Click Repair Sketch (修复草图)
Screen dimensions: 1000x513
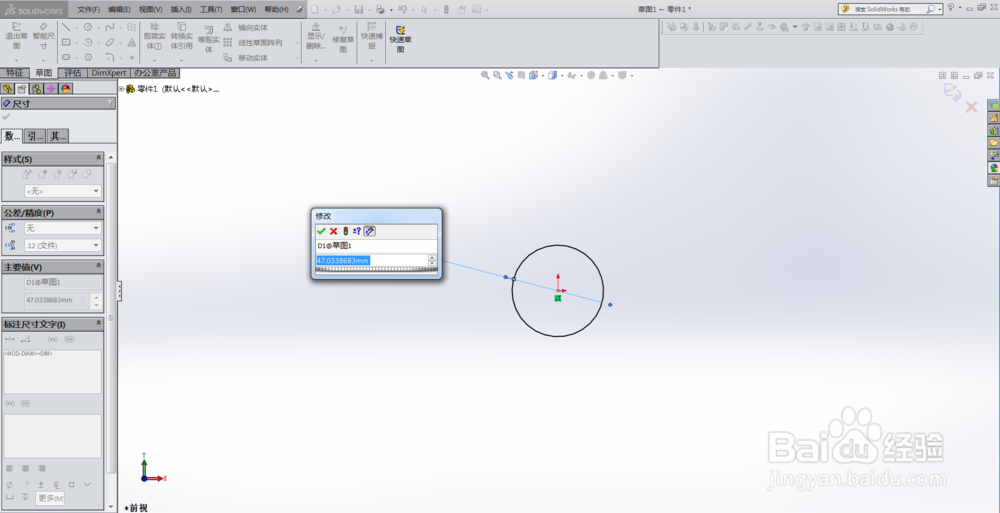click(343, 38)
